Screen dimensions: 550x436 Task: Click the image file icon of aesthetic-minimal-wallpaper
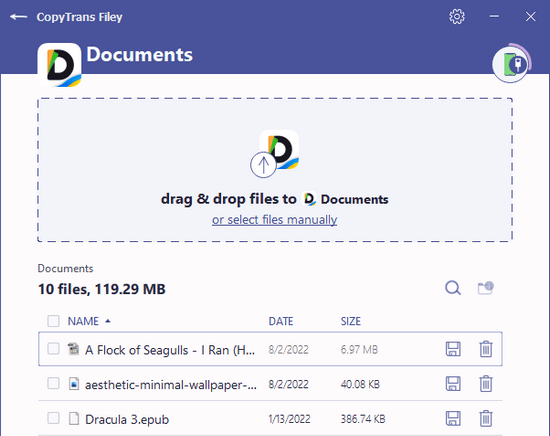tap(74, 383)
